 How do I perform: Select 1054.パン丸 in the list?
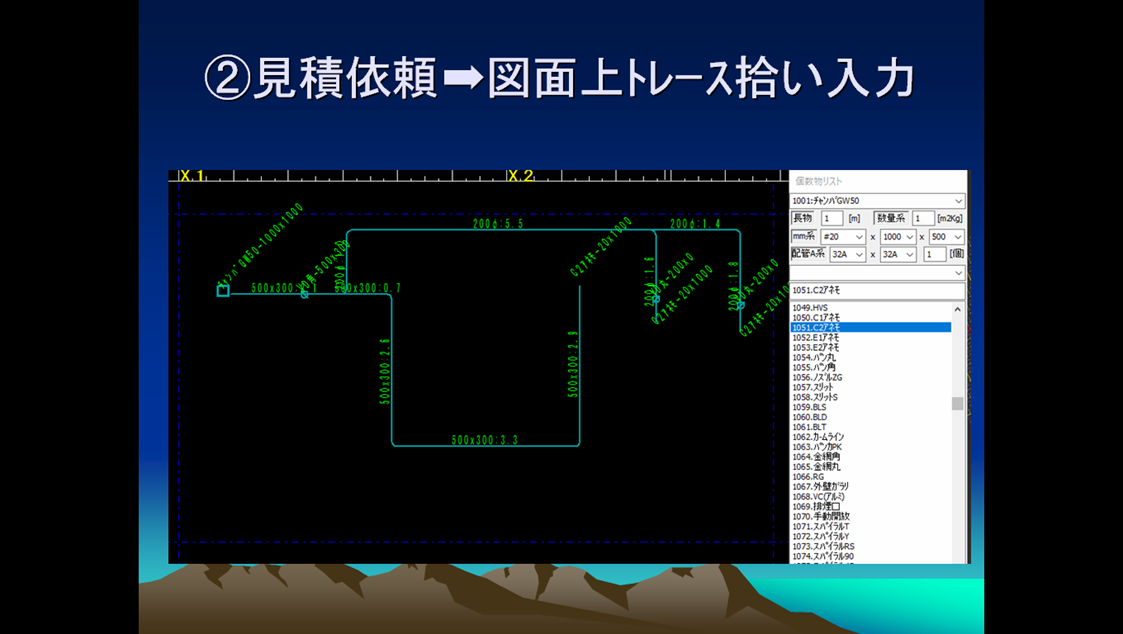[x=871, y=357]
